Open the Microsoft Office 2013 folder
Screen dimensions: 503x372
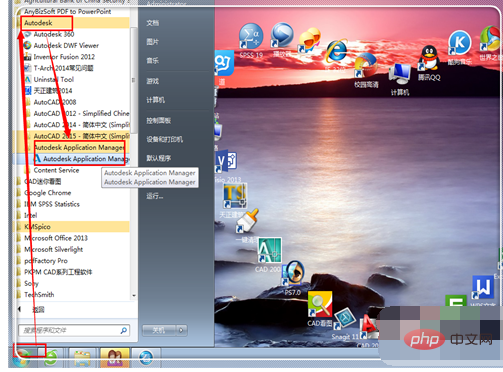[56, 238]
